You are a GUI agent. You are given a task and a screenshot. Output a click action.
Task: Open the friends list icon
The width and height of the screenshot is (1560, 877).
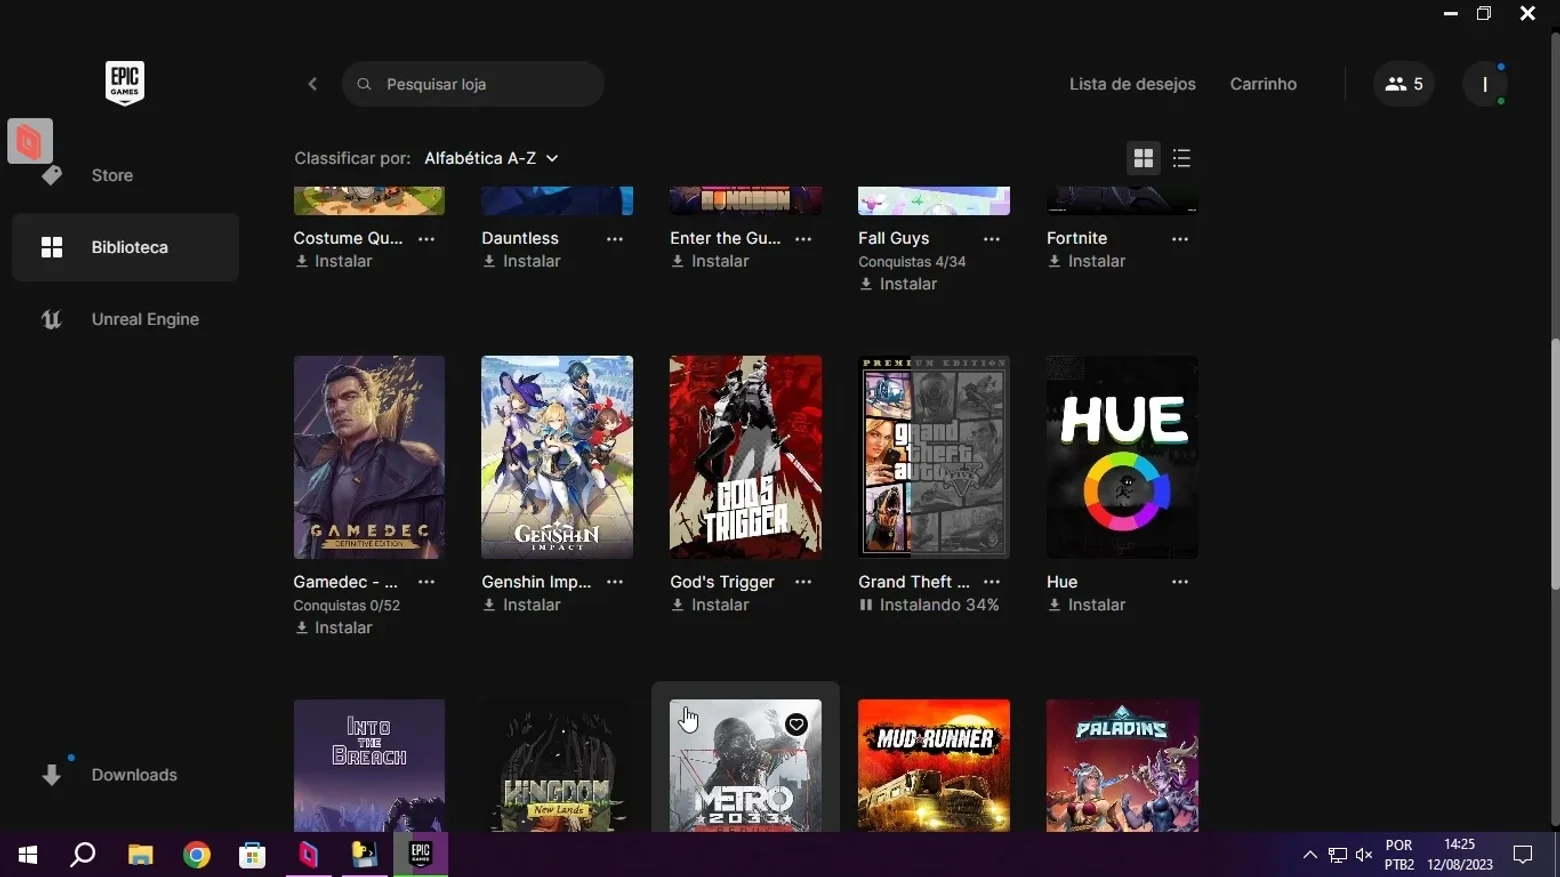point(1404,84)
